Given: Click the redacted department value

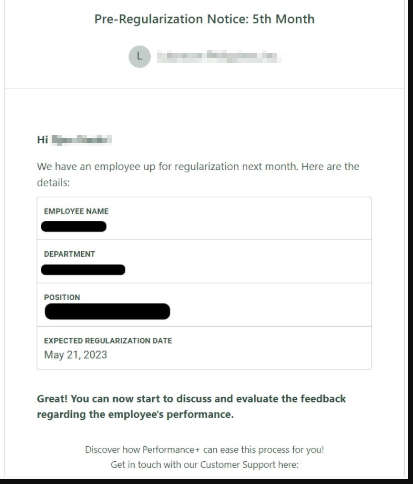Looking at the screenshot, I should [83, 269].
